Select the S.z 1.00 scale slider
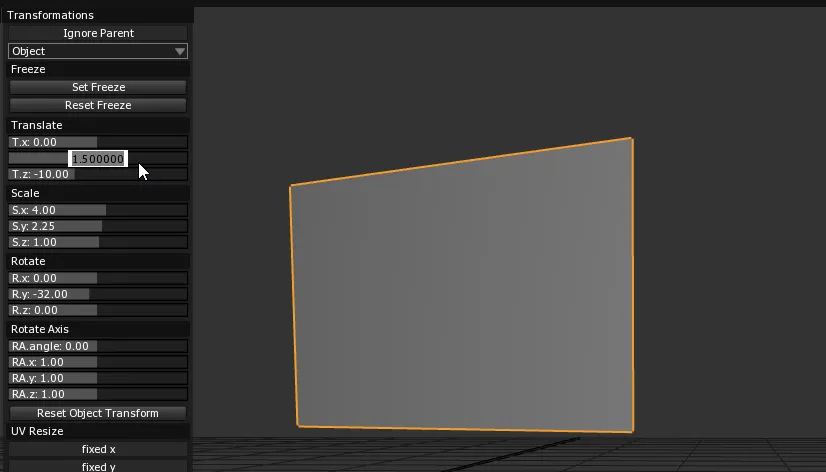 [x=98, y=242]
